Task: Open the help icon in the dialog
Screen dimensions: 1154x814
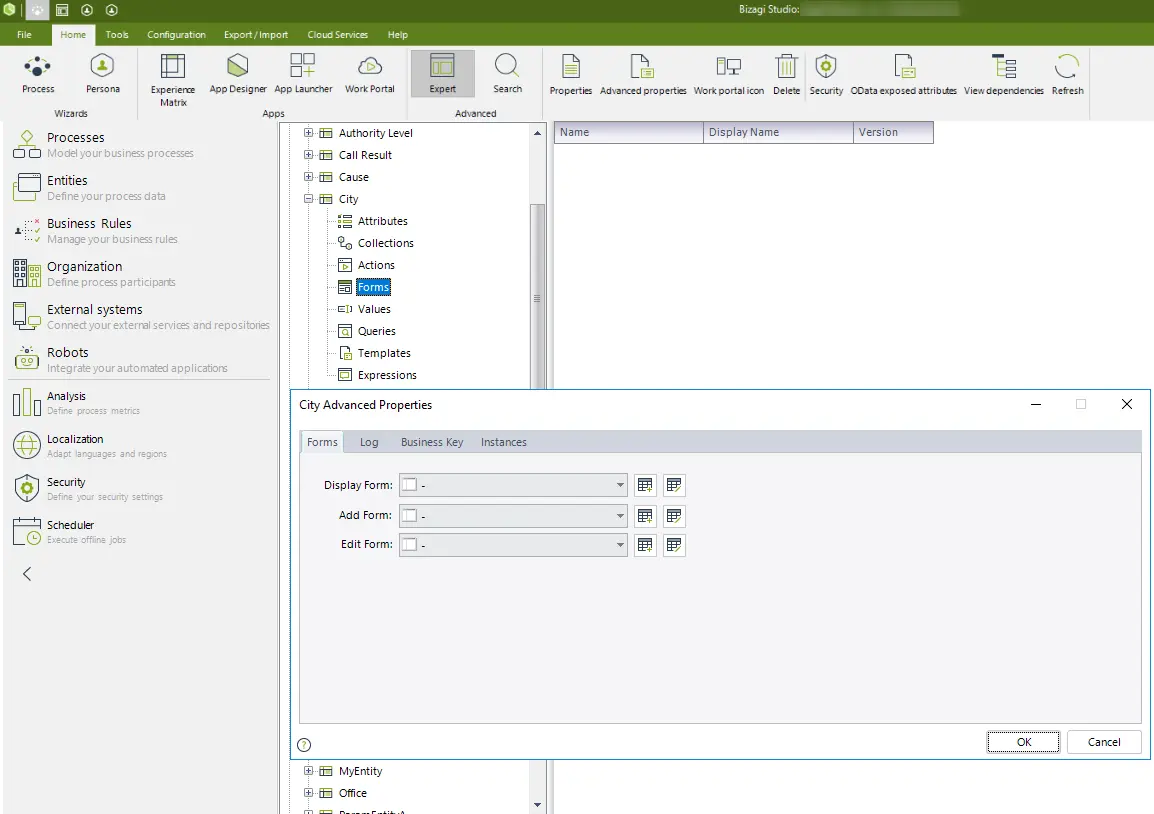Action: coord(304,745)
